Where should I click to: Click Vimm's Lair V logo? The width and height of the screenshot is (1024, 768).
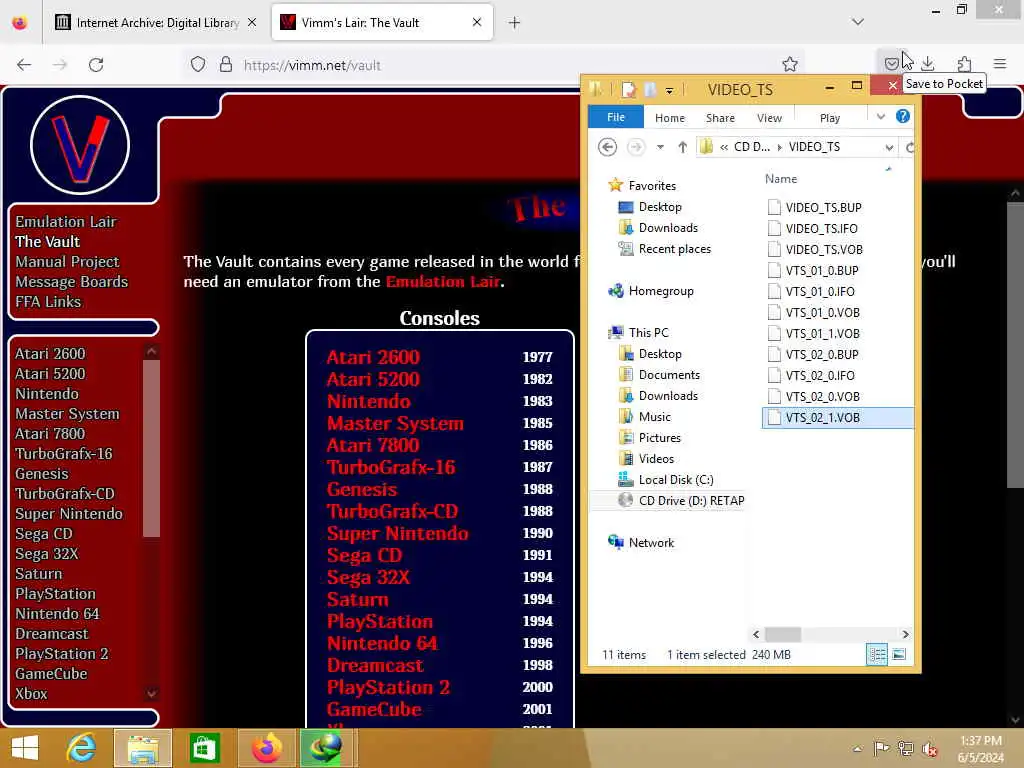point(80,145)
